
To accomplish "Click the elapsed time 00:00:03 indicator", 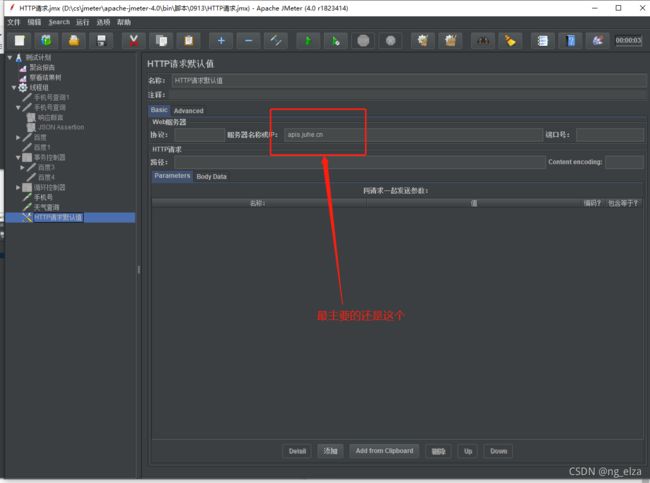I will coord(628,40).
